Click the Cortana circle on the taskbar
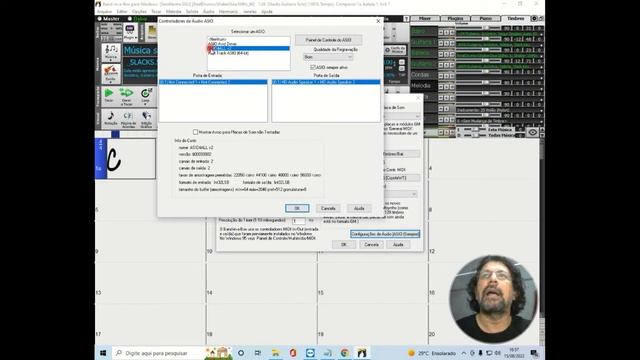Screen dimensions: 640x360 [x=241, y=353]
